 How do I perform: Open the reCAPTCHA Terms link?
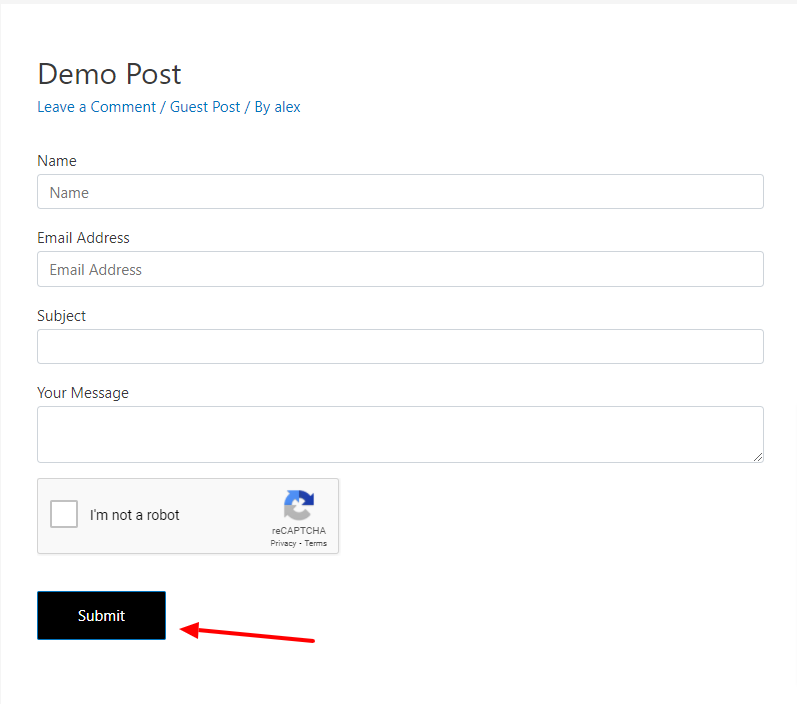316,543
